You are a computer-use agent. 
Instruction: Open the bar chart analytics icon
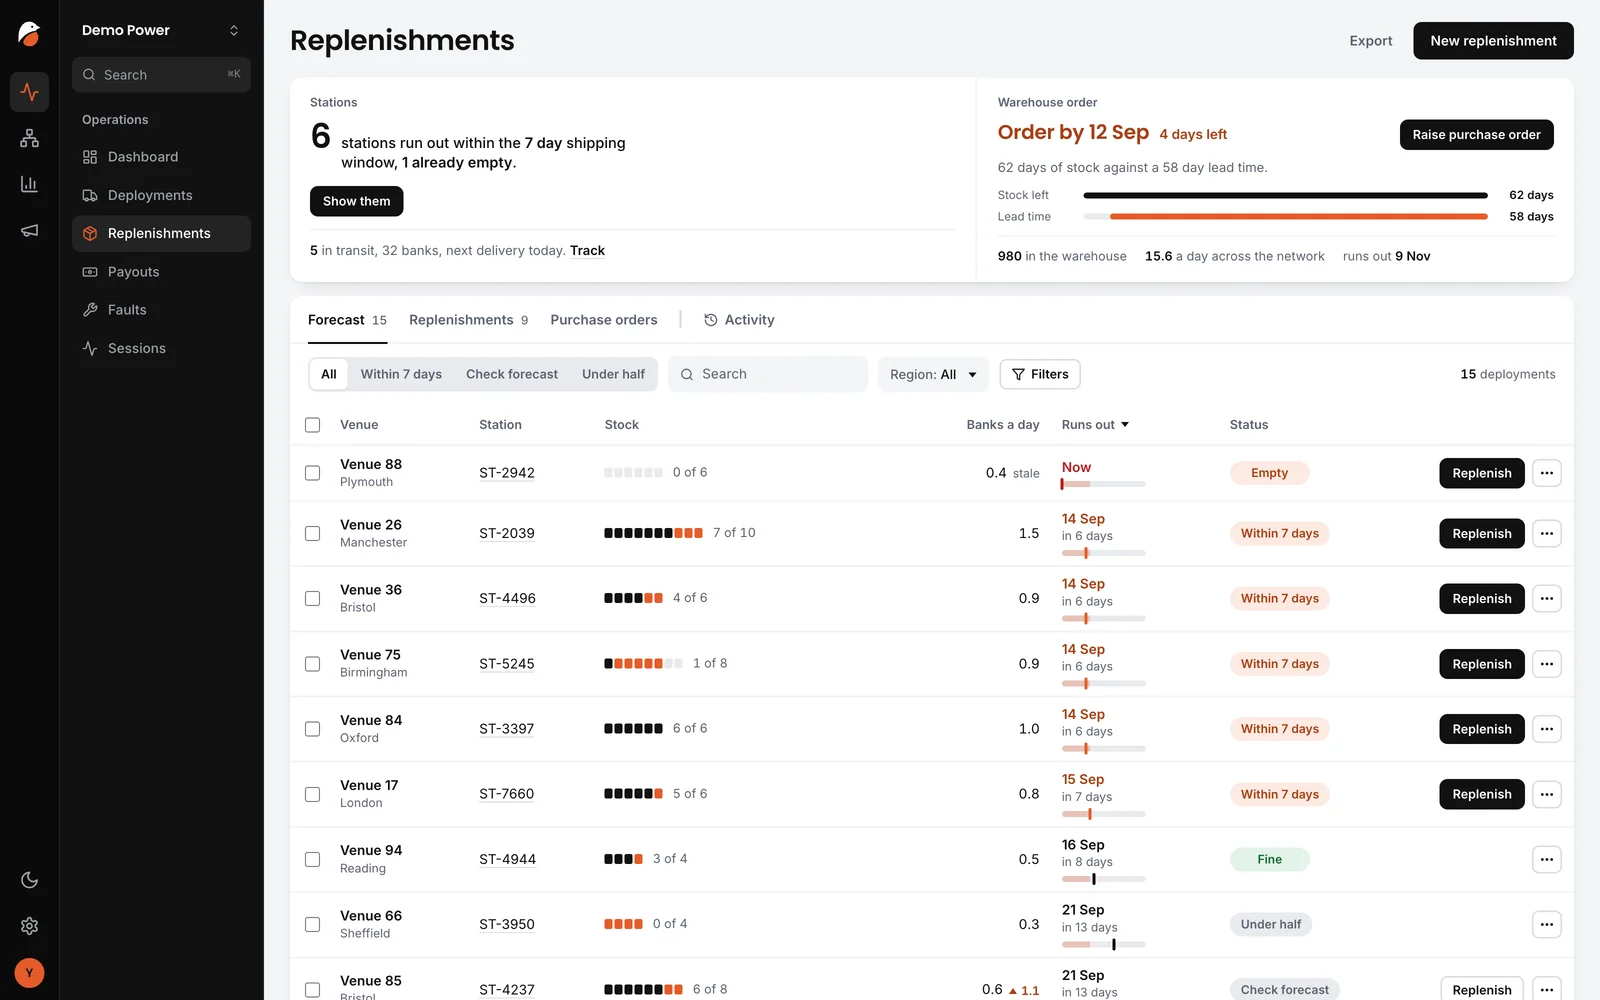(x=29, y=184)
